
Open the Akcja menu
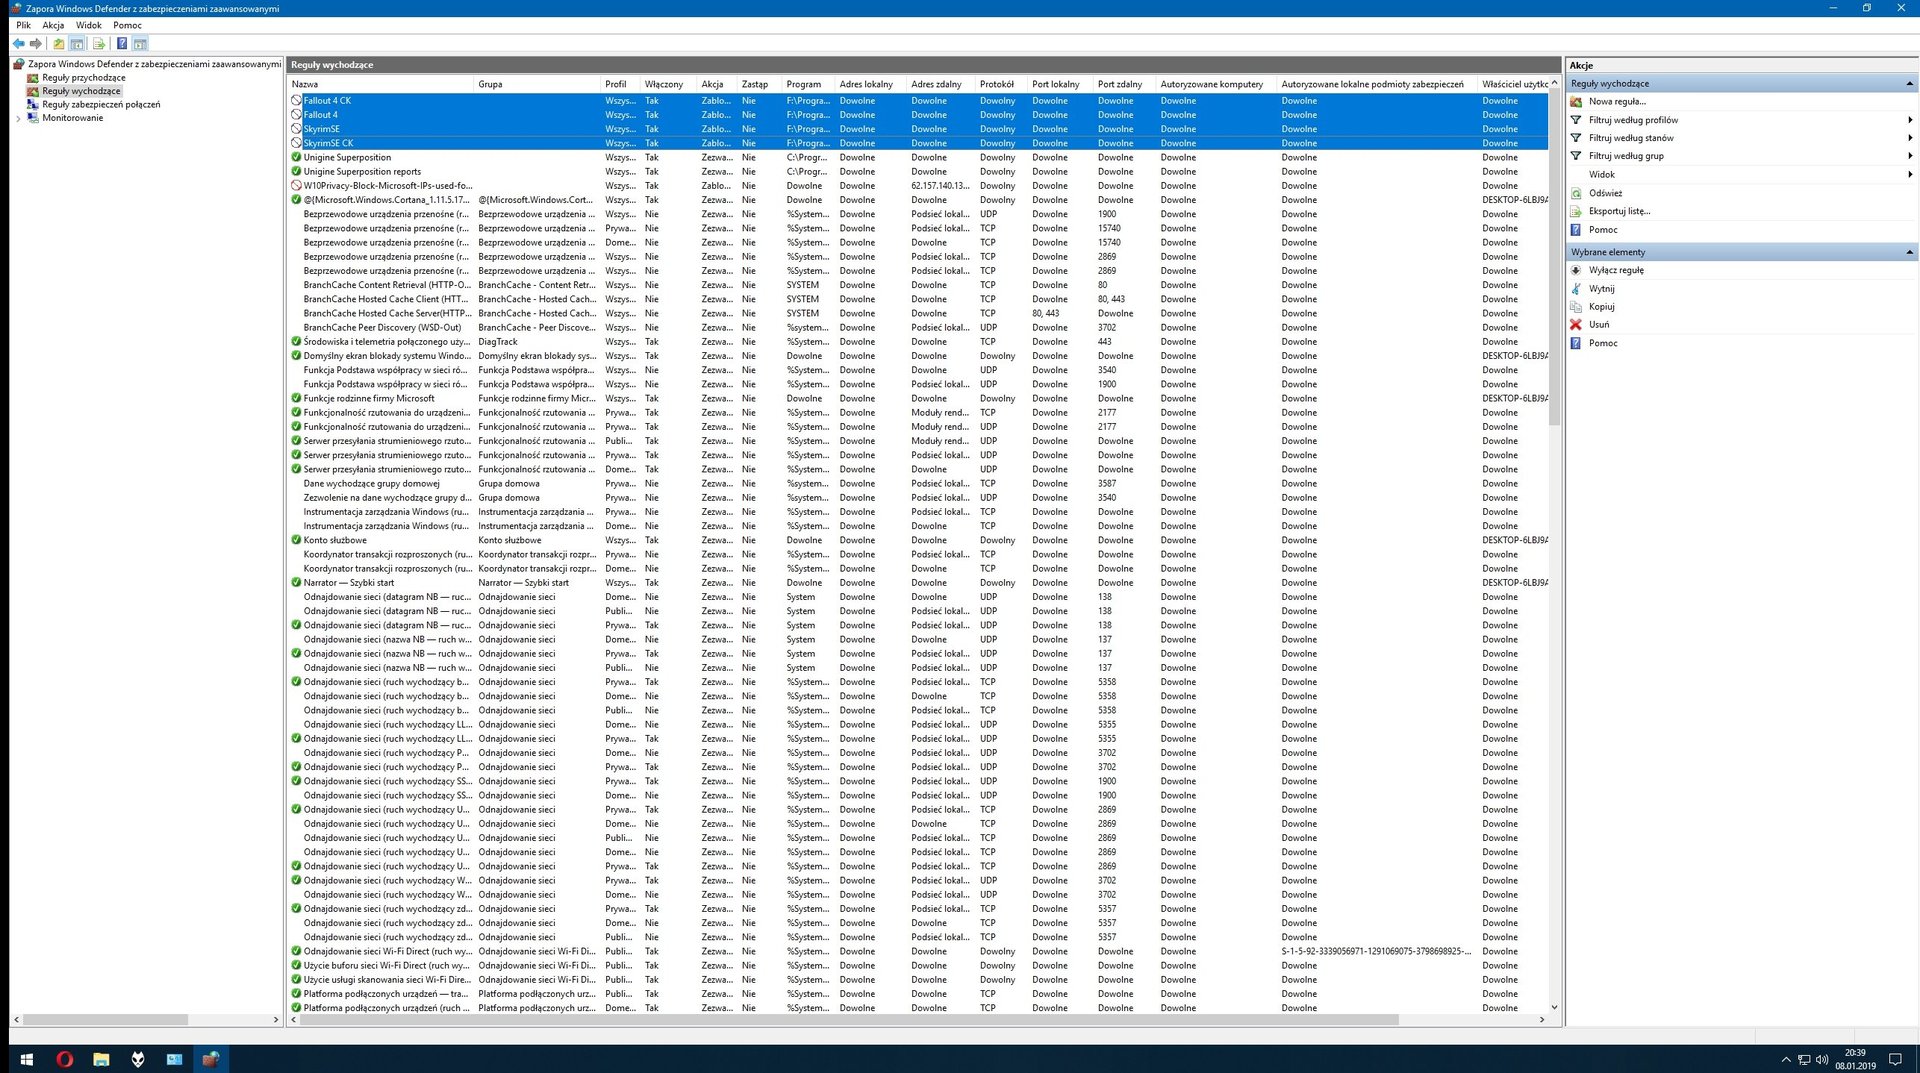(x=53, y=25)
